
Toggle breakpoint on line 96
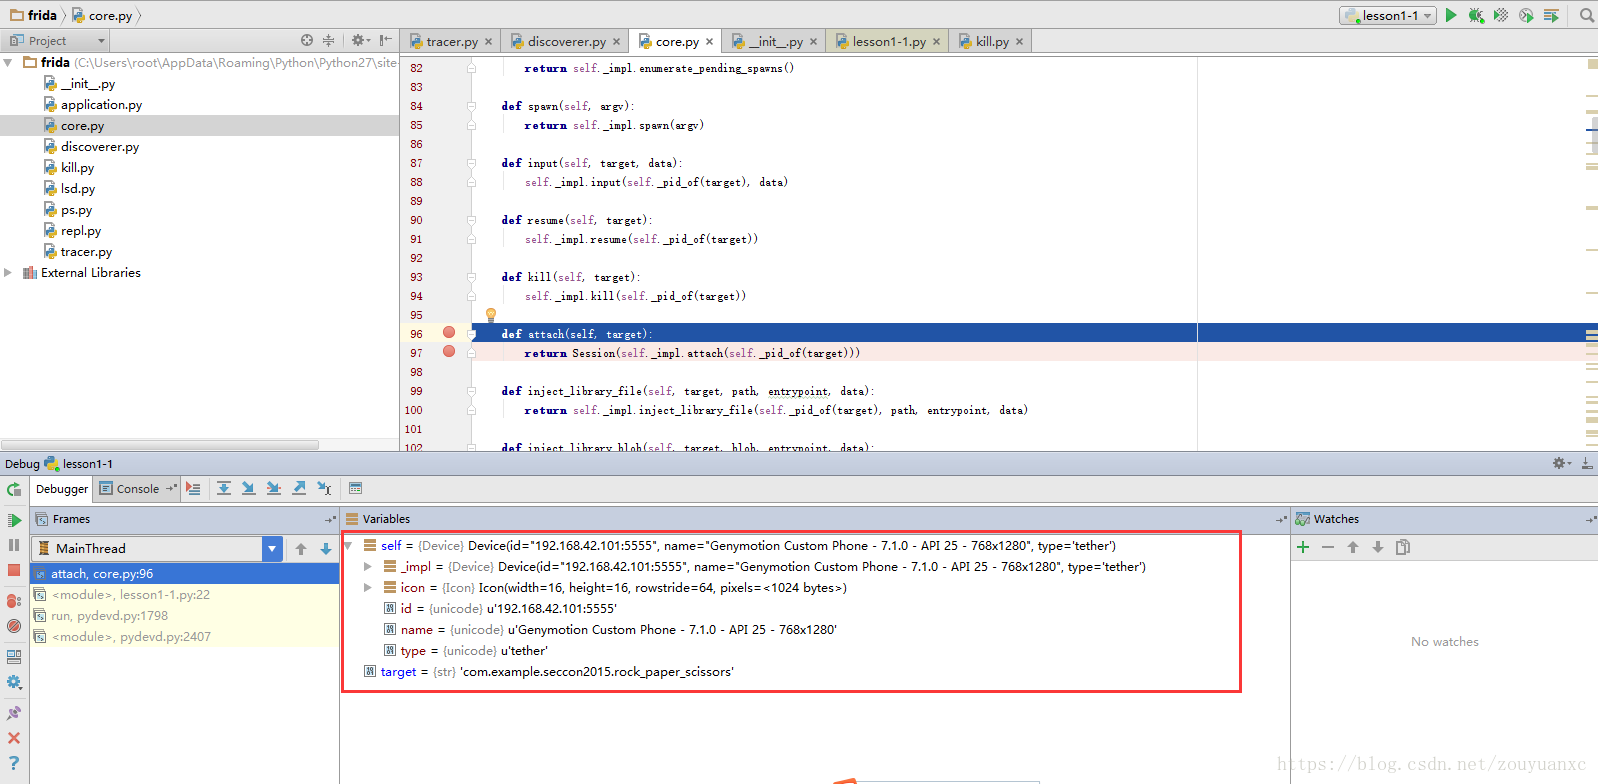(449, 332)
